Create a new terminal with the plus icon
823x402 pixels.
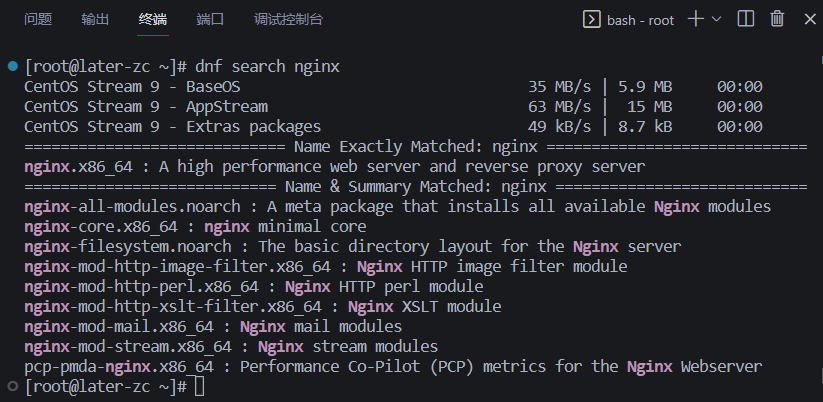[x=695, y=19]
